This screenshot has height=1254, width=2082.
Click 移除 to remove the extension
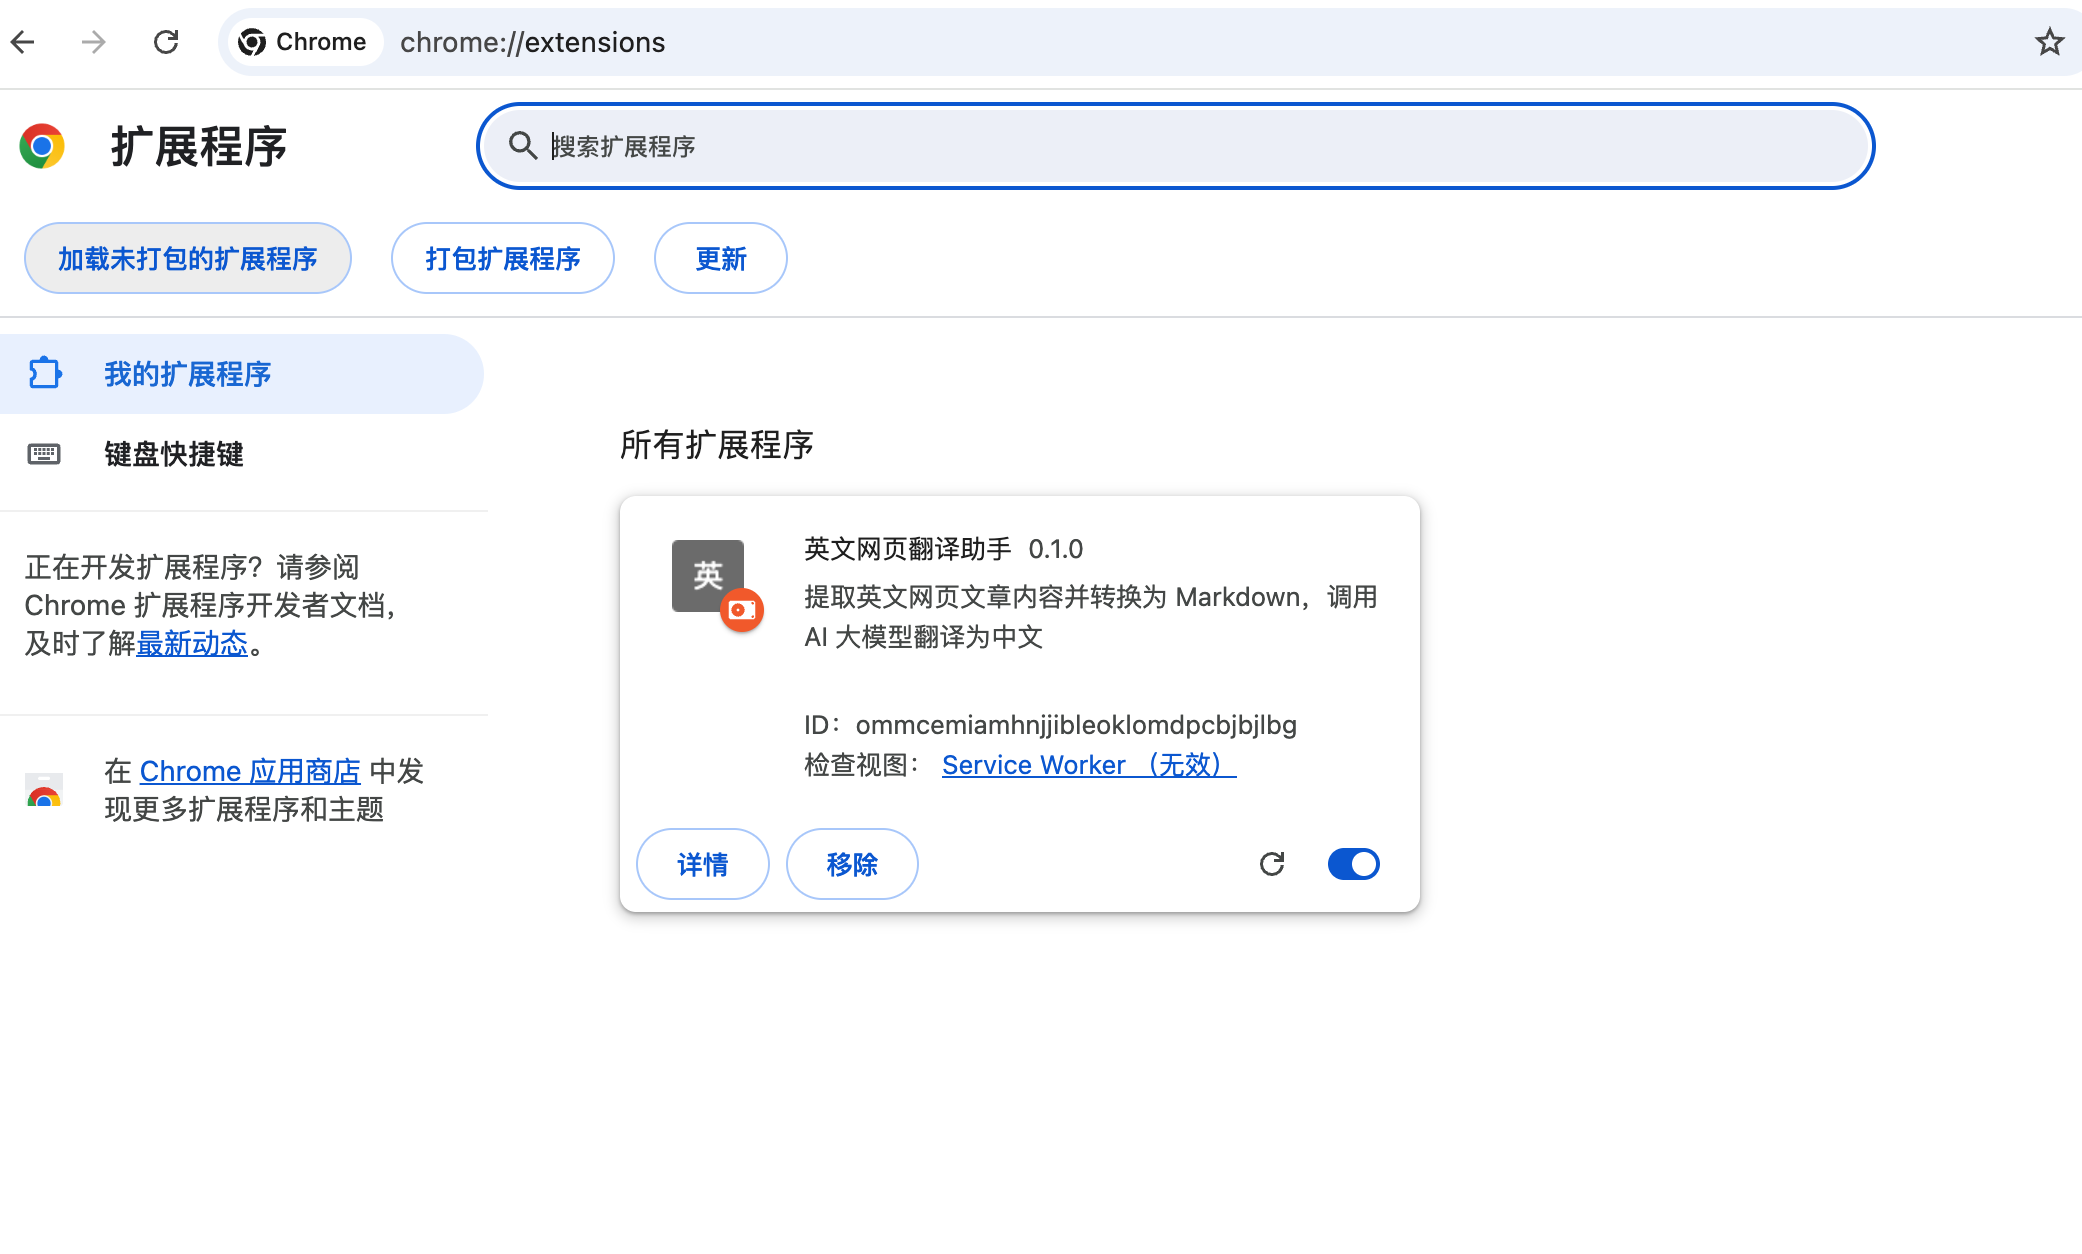(x=852, y=864)
